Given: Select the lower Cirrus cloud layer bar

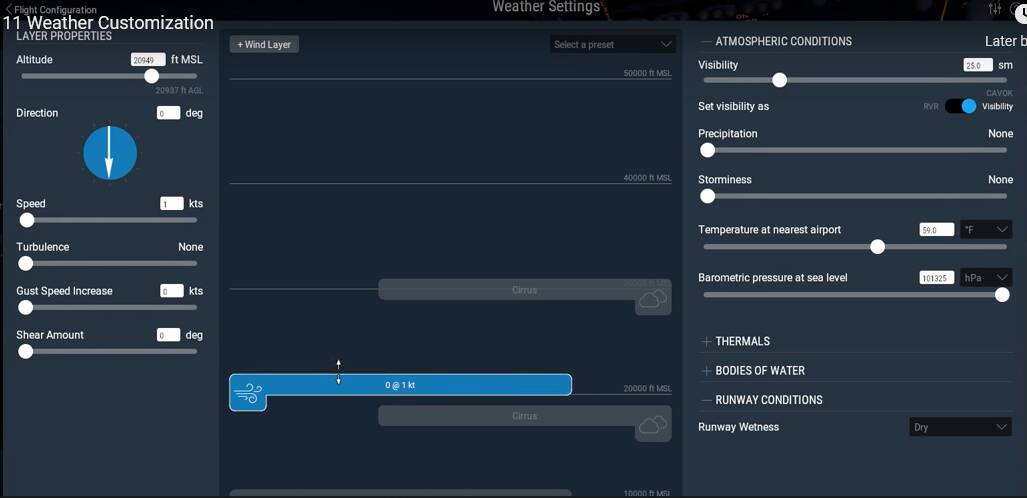Looking at the screenshot, I should pyautogui.click(x=525, y=415).
